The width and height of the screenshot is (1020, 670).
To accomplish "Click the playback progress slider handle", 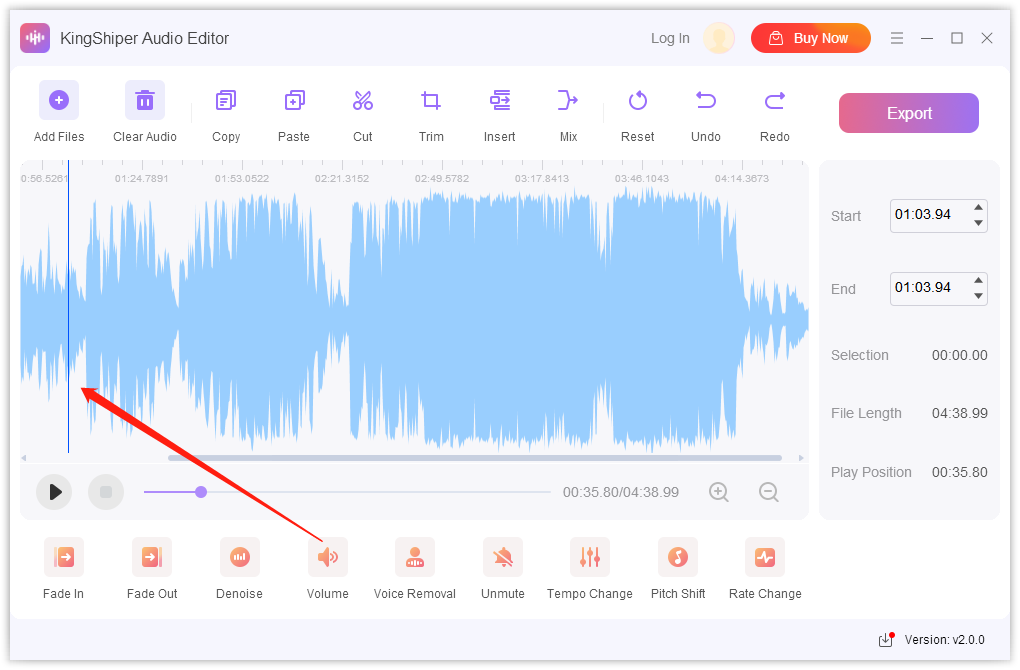I will click(x=201, y=492).
